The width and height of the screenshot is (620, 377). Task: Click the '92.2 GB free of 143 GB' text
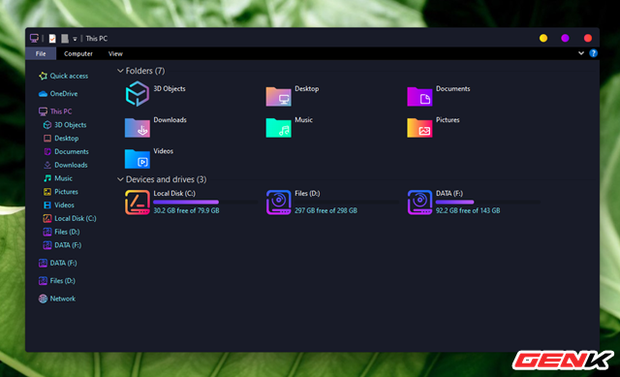pos(468,211)
